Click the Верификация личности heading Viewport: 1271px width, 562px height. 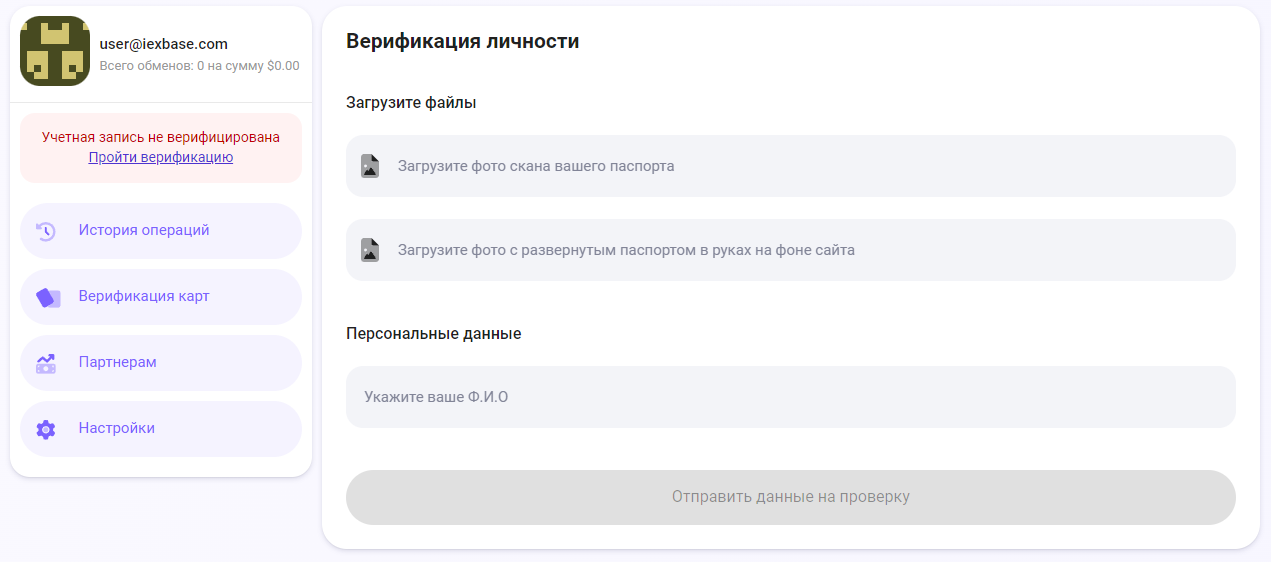pyautogui.click(x=462, y=41)
